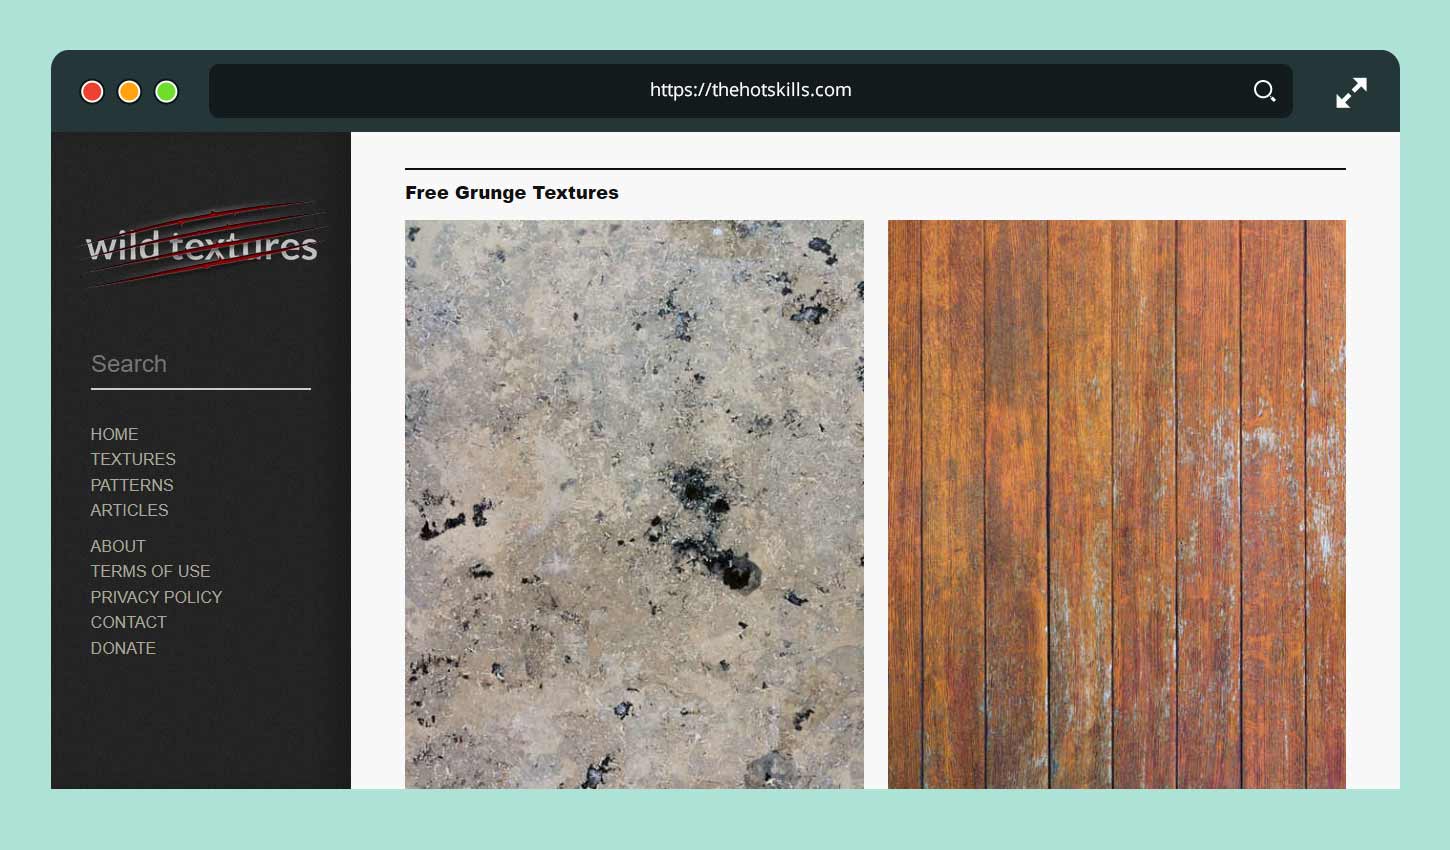Visit the ABOUT page

click(117, 546)
